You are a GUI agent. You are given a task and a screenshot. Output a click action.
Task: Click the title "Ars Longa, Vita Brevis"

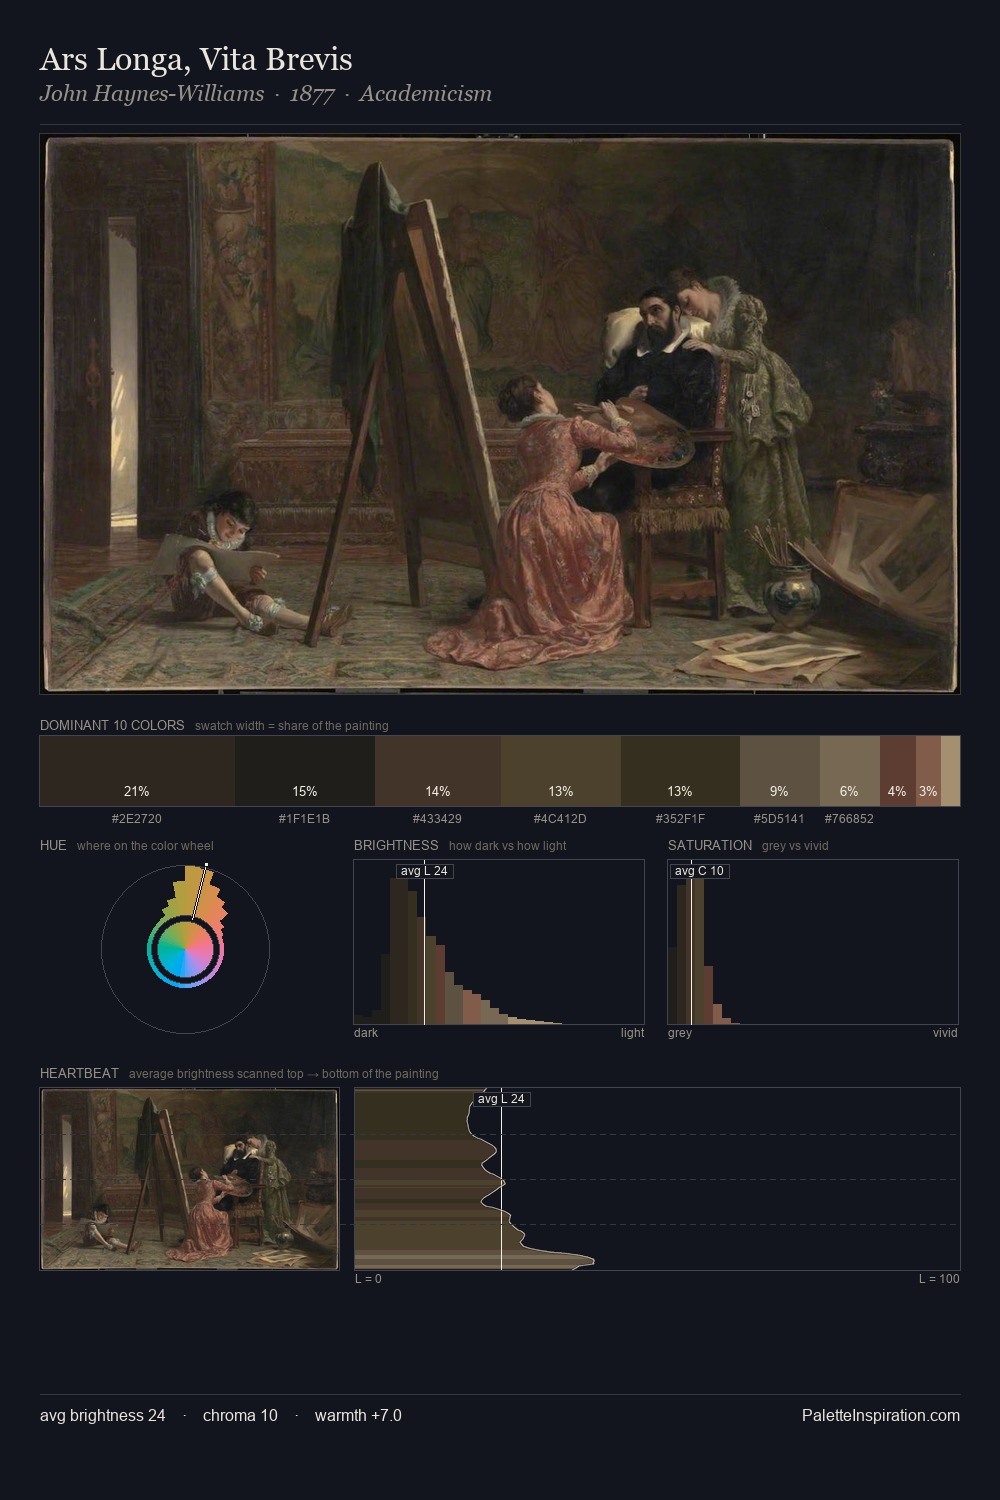pyautogui.click(x=196, y=59)
